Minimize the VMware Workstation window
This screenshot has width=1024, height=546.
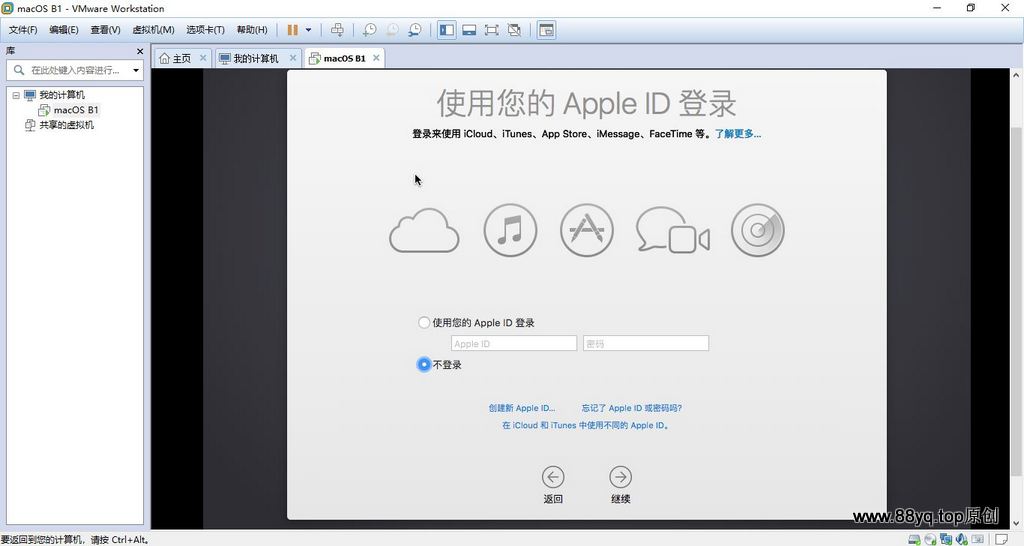(x=937, y=8)
